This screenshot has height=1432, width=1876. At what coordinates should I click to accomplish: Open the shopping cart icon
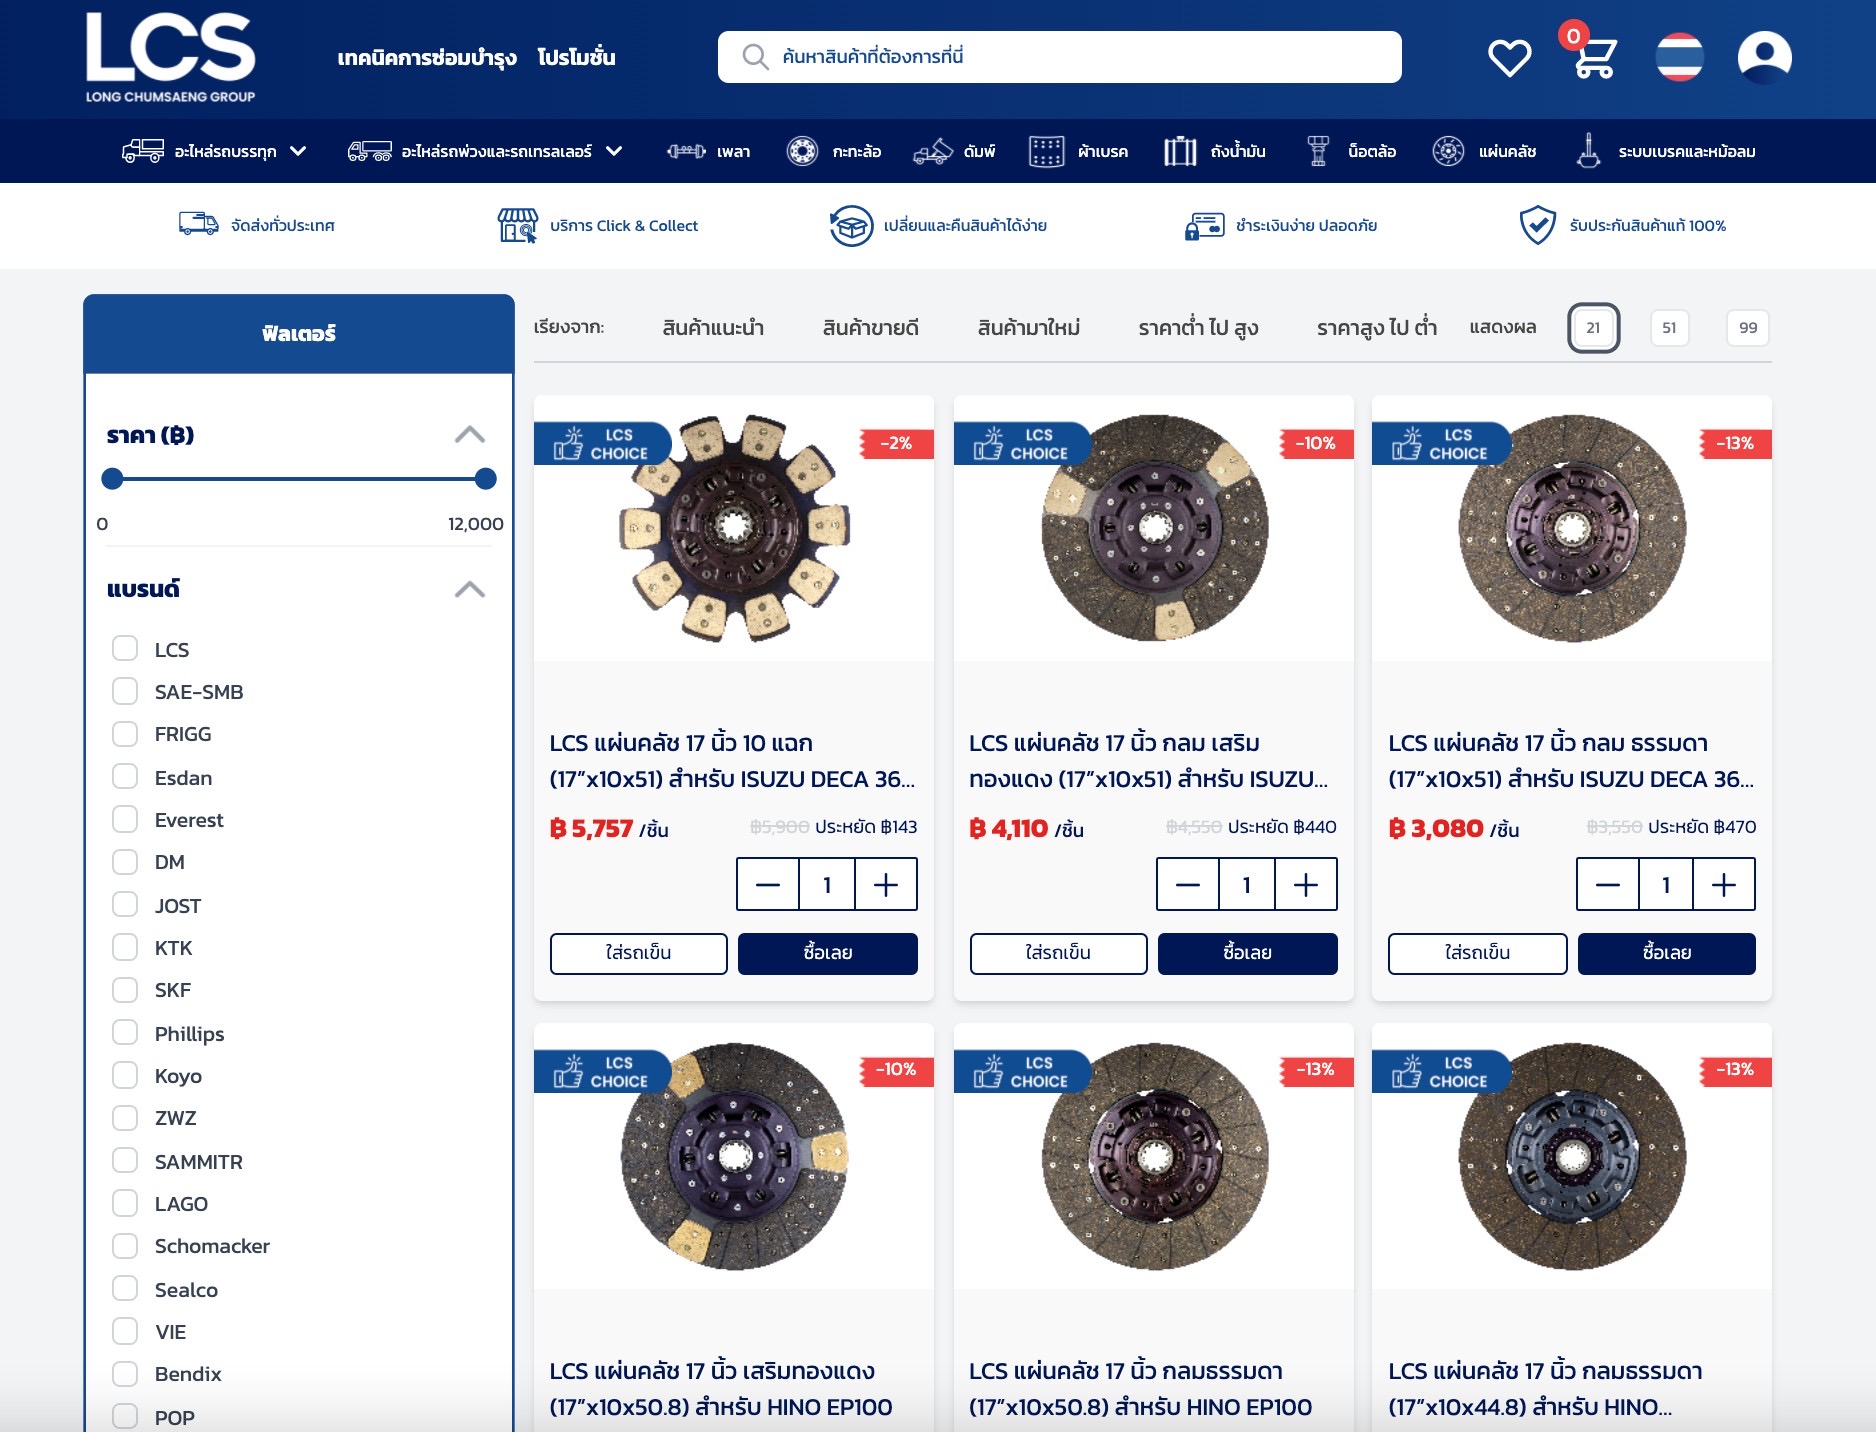point(1593,58)
